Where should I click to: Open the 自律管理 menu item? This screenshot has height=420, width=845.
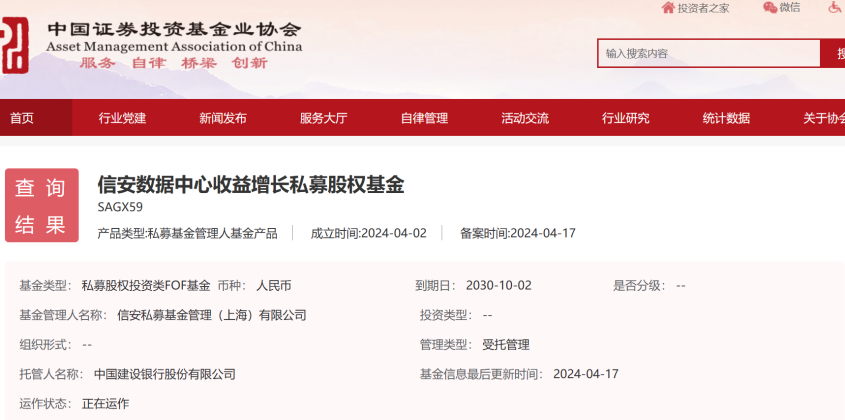coord(424,118)
